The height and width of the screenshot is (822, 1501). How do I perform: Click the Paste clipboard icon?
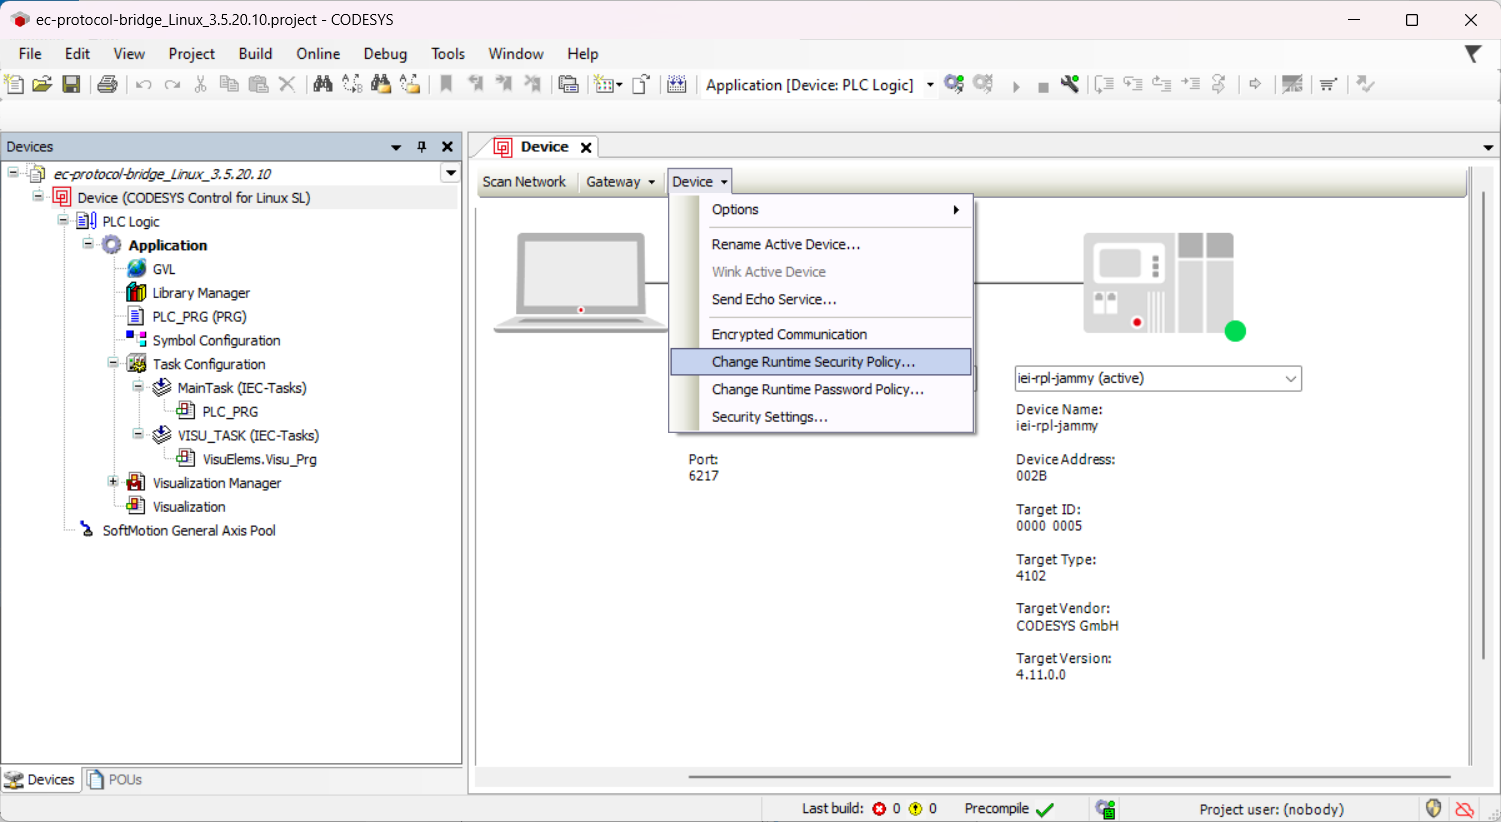pos(258,85)
